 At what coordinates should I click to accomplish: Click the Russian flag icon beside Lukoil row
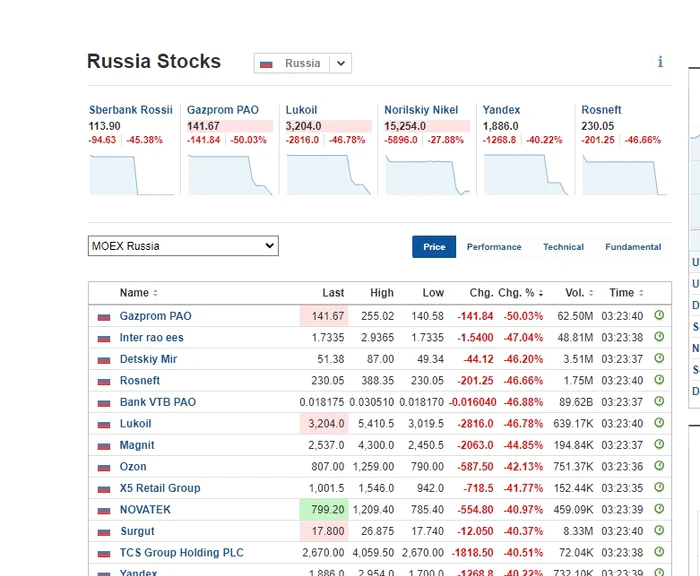[x=103, y=424]
